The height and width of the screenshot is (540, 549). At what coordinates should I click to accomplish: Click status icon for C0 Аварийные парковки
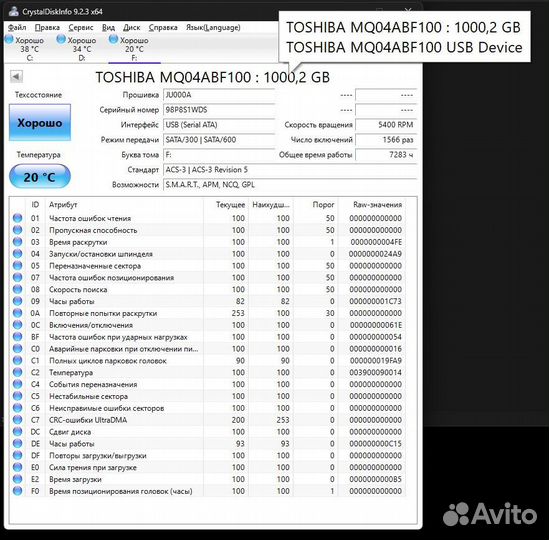point(18,349)
